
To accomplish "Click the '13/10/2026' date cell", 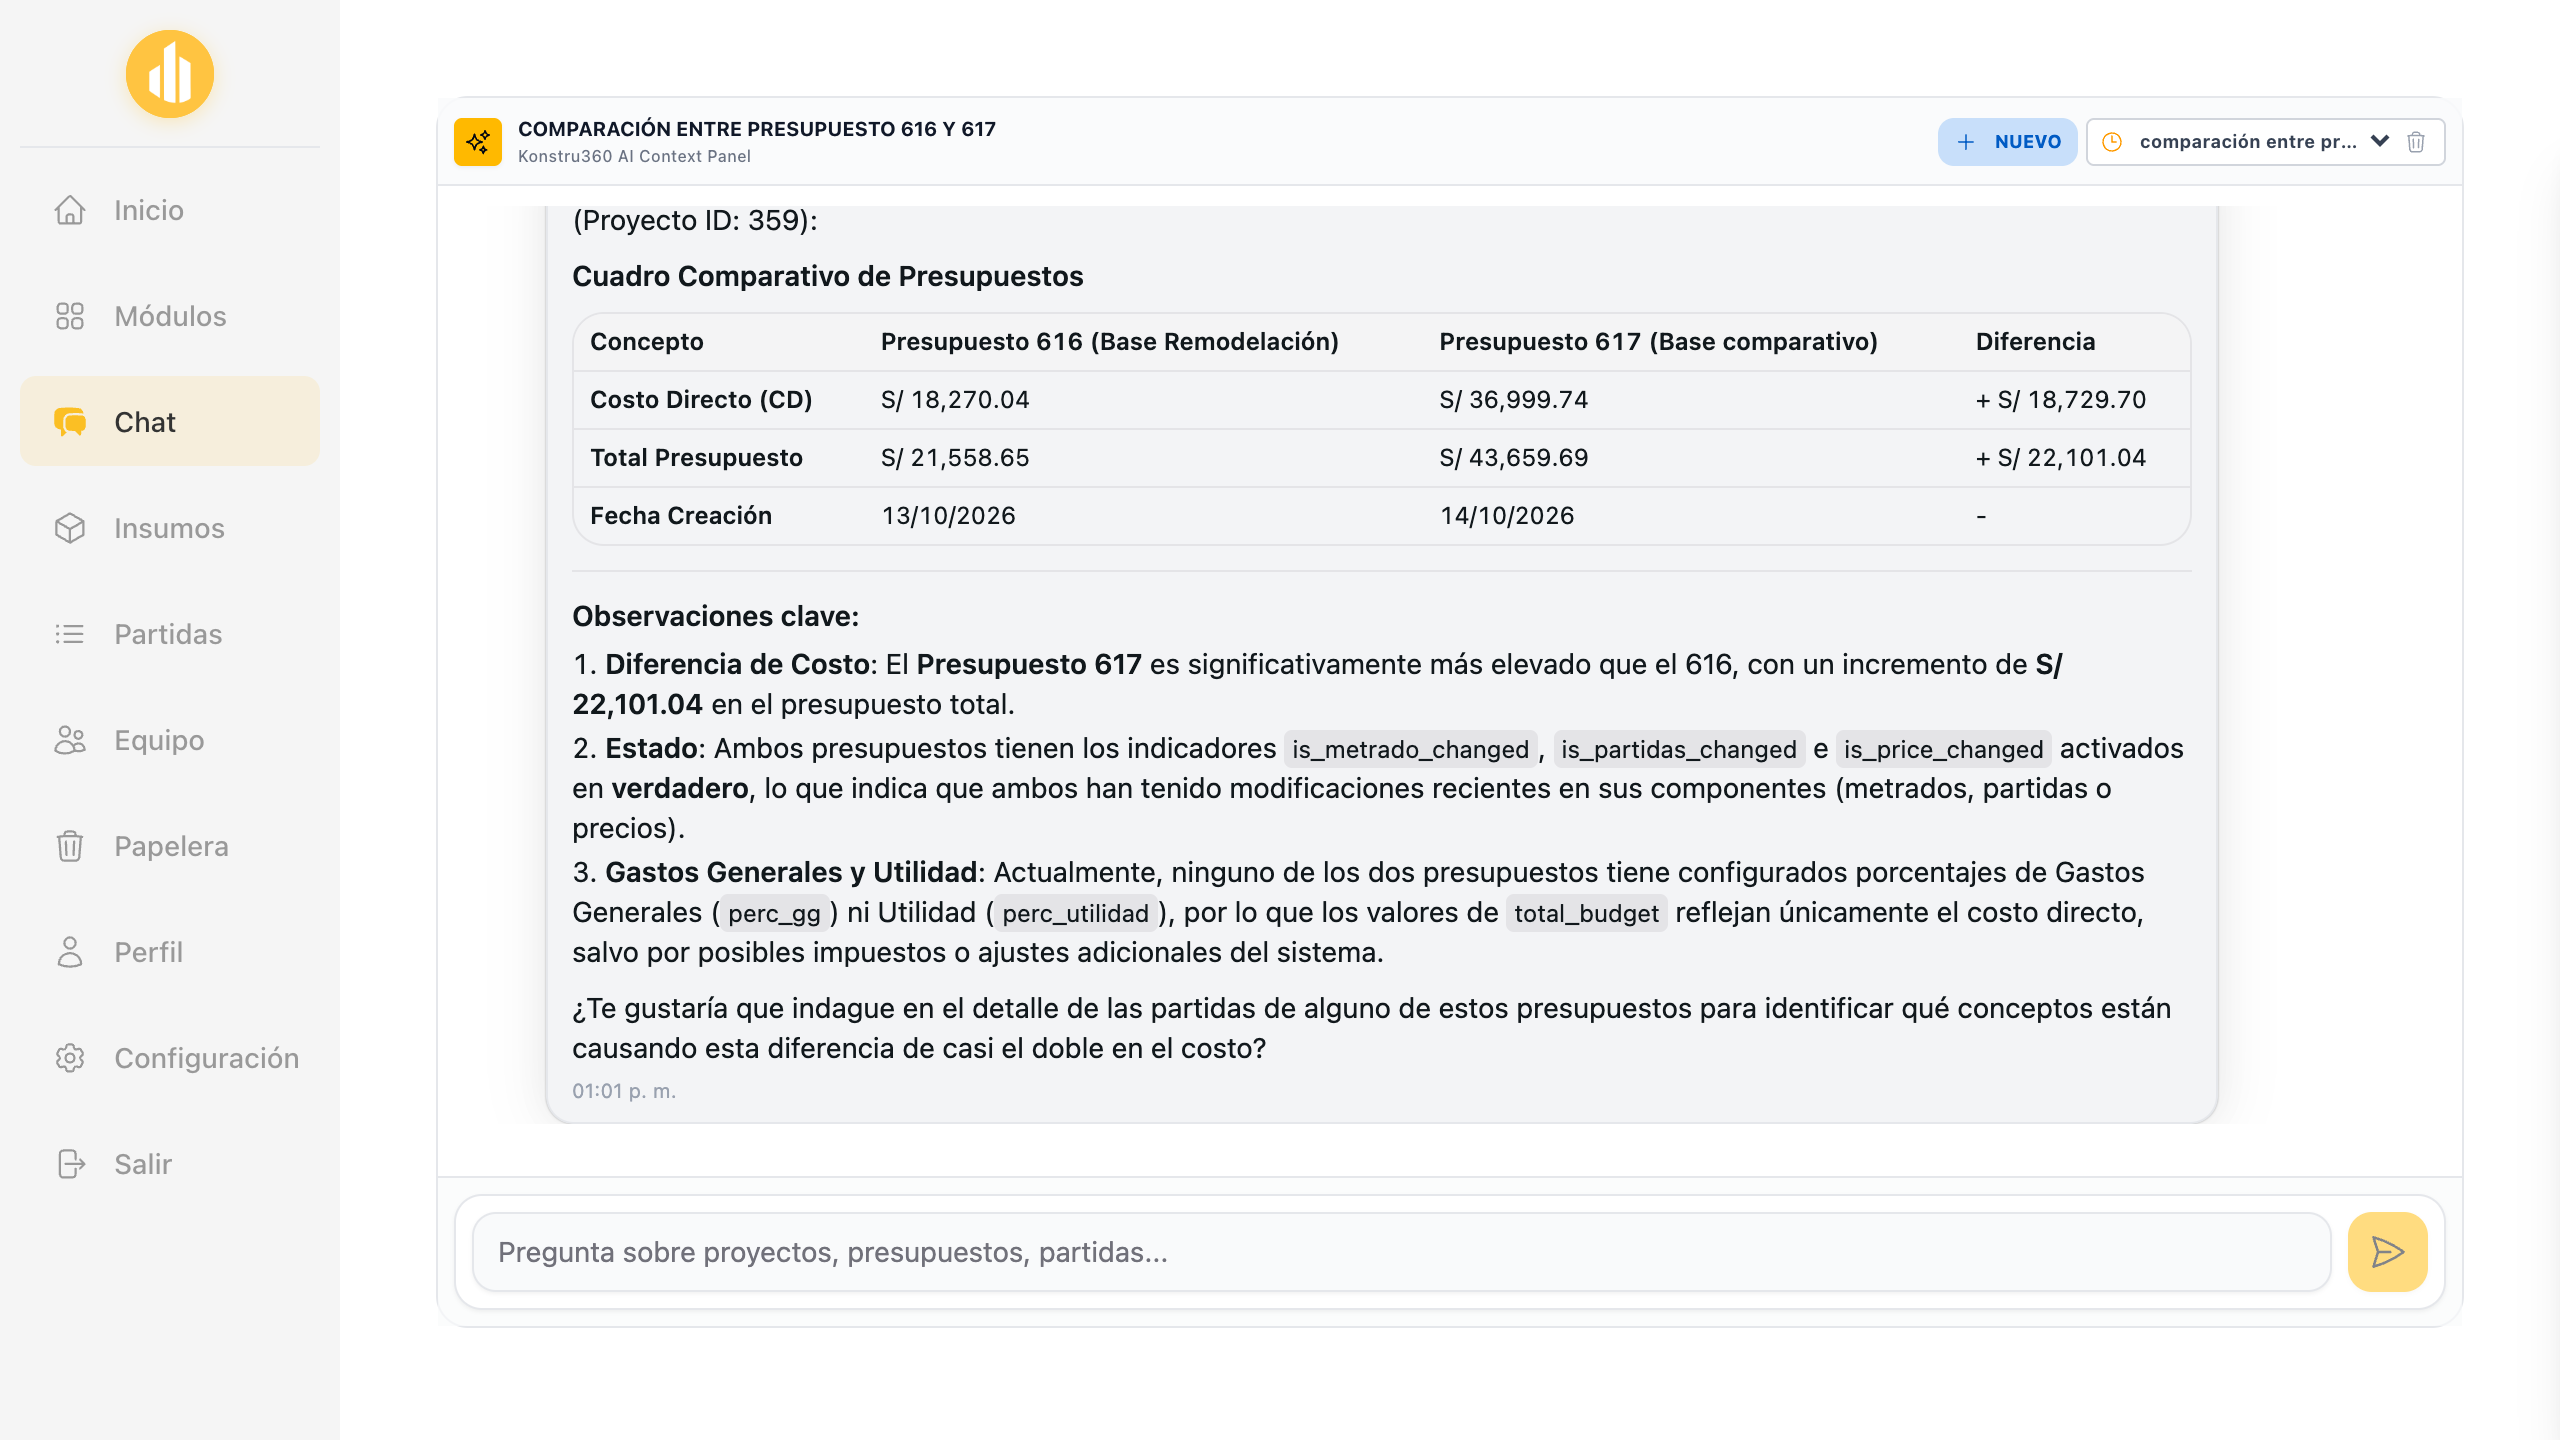I will click(948, 516).
